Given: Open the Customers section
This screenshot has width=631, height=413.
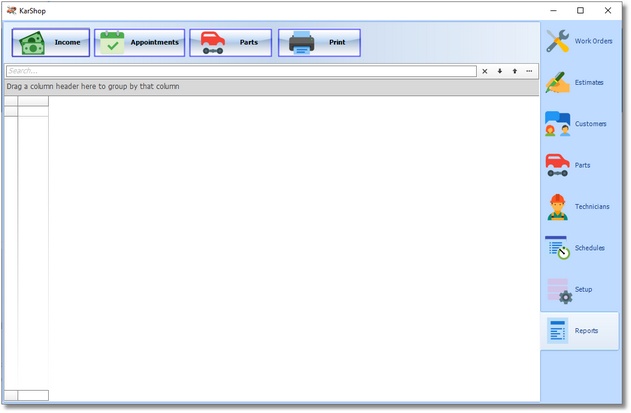Looking at the screenshot, I should click(579, 124).
